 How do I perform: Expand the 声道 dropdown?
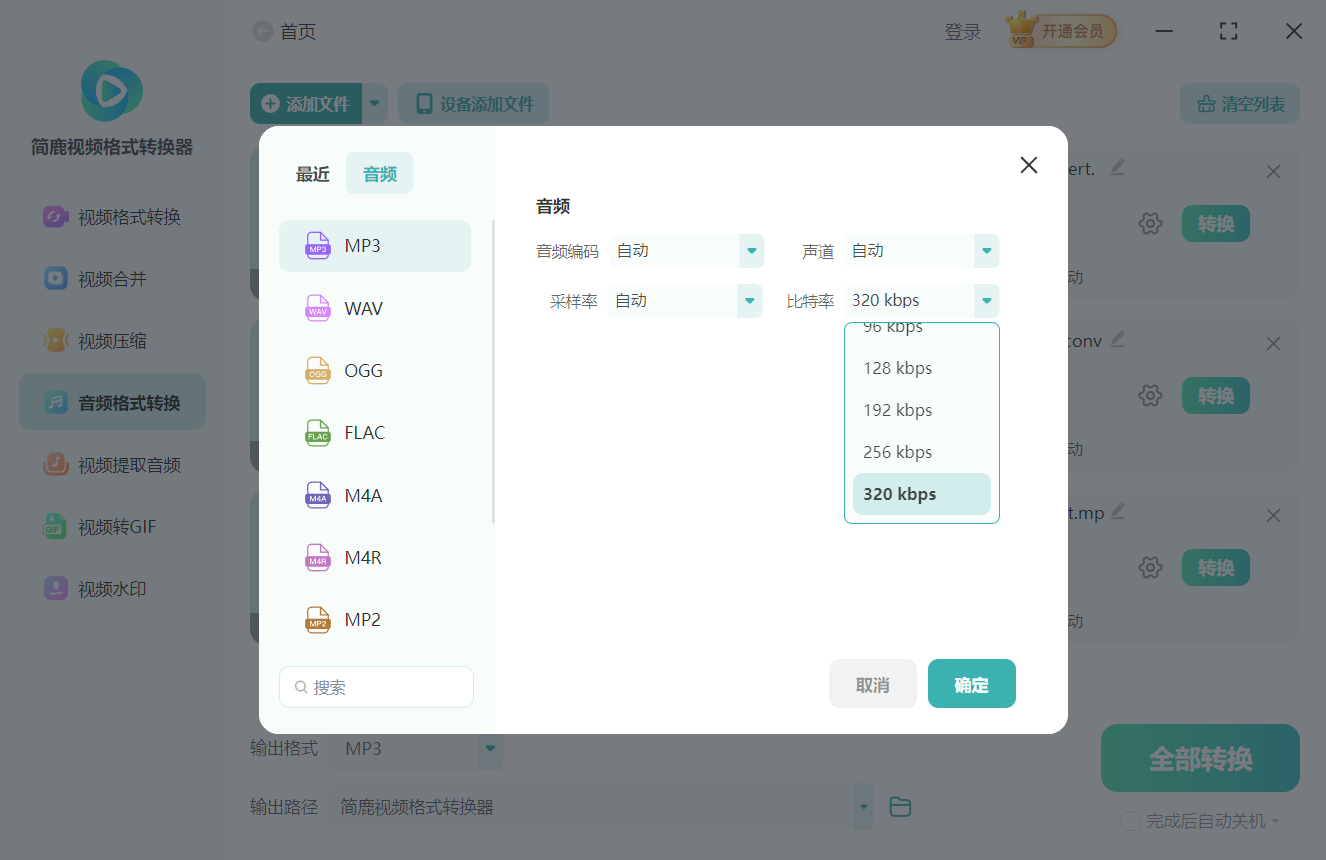pyautogui.click(x=987, y=251)
